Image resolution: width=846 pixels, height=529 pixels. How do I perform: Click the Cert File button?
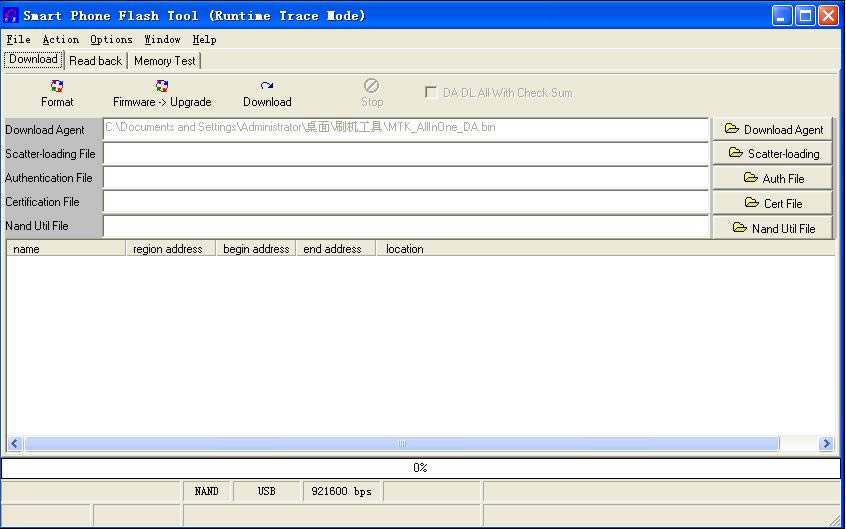(x=773, y=203)
